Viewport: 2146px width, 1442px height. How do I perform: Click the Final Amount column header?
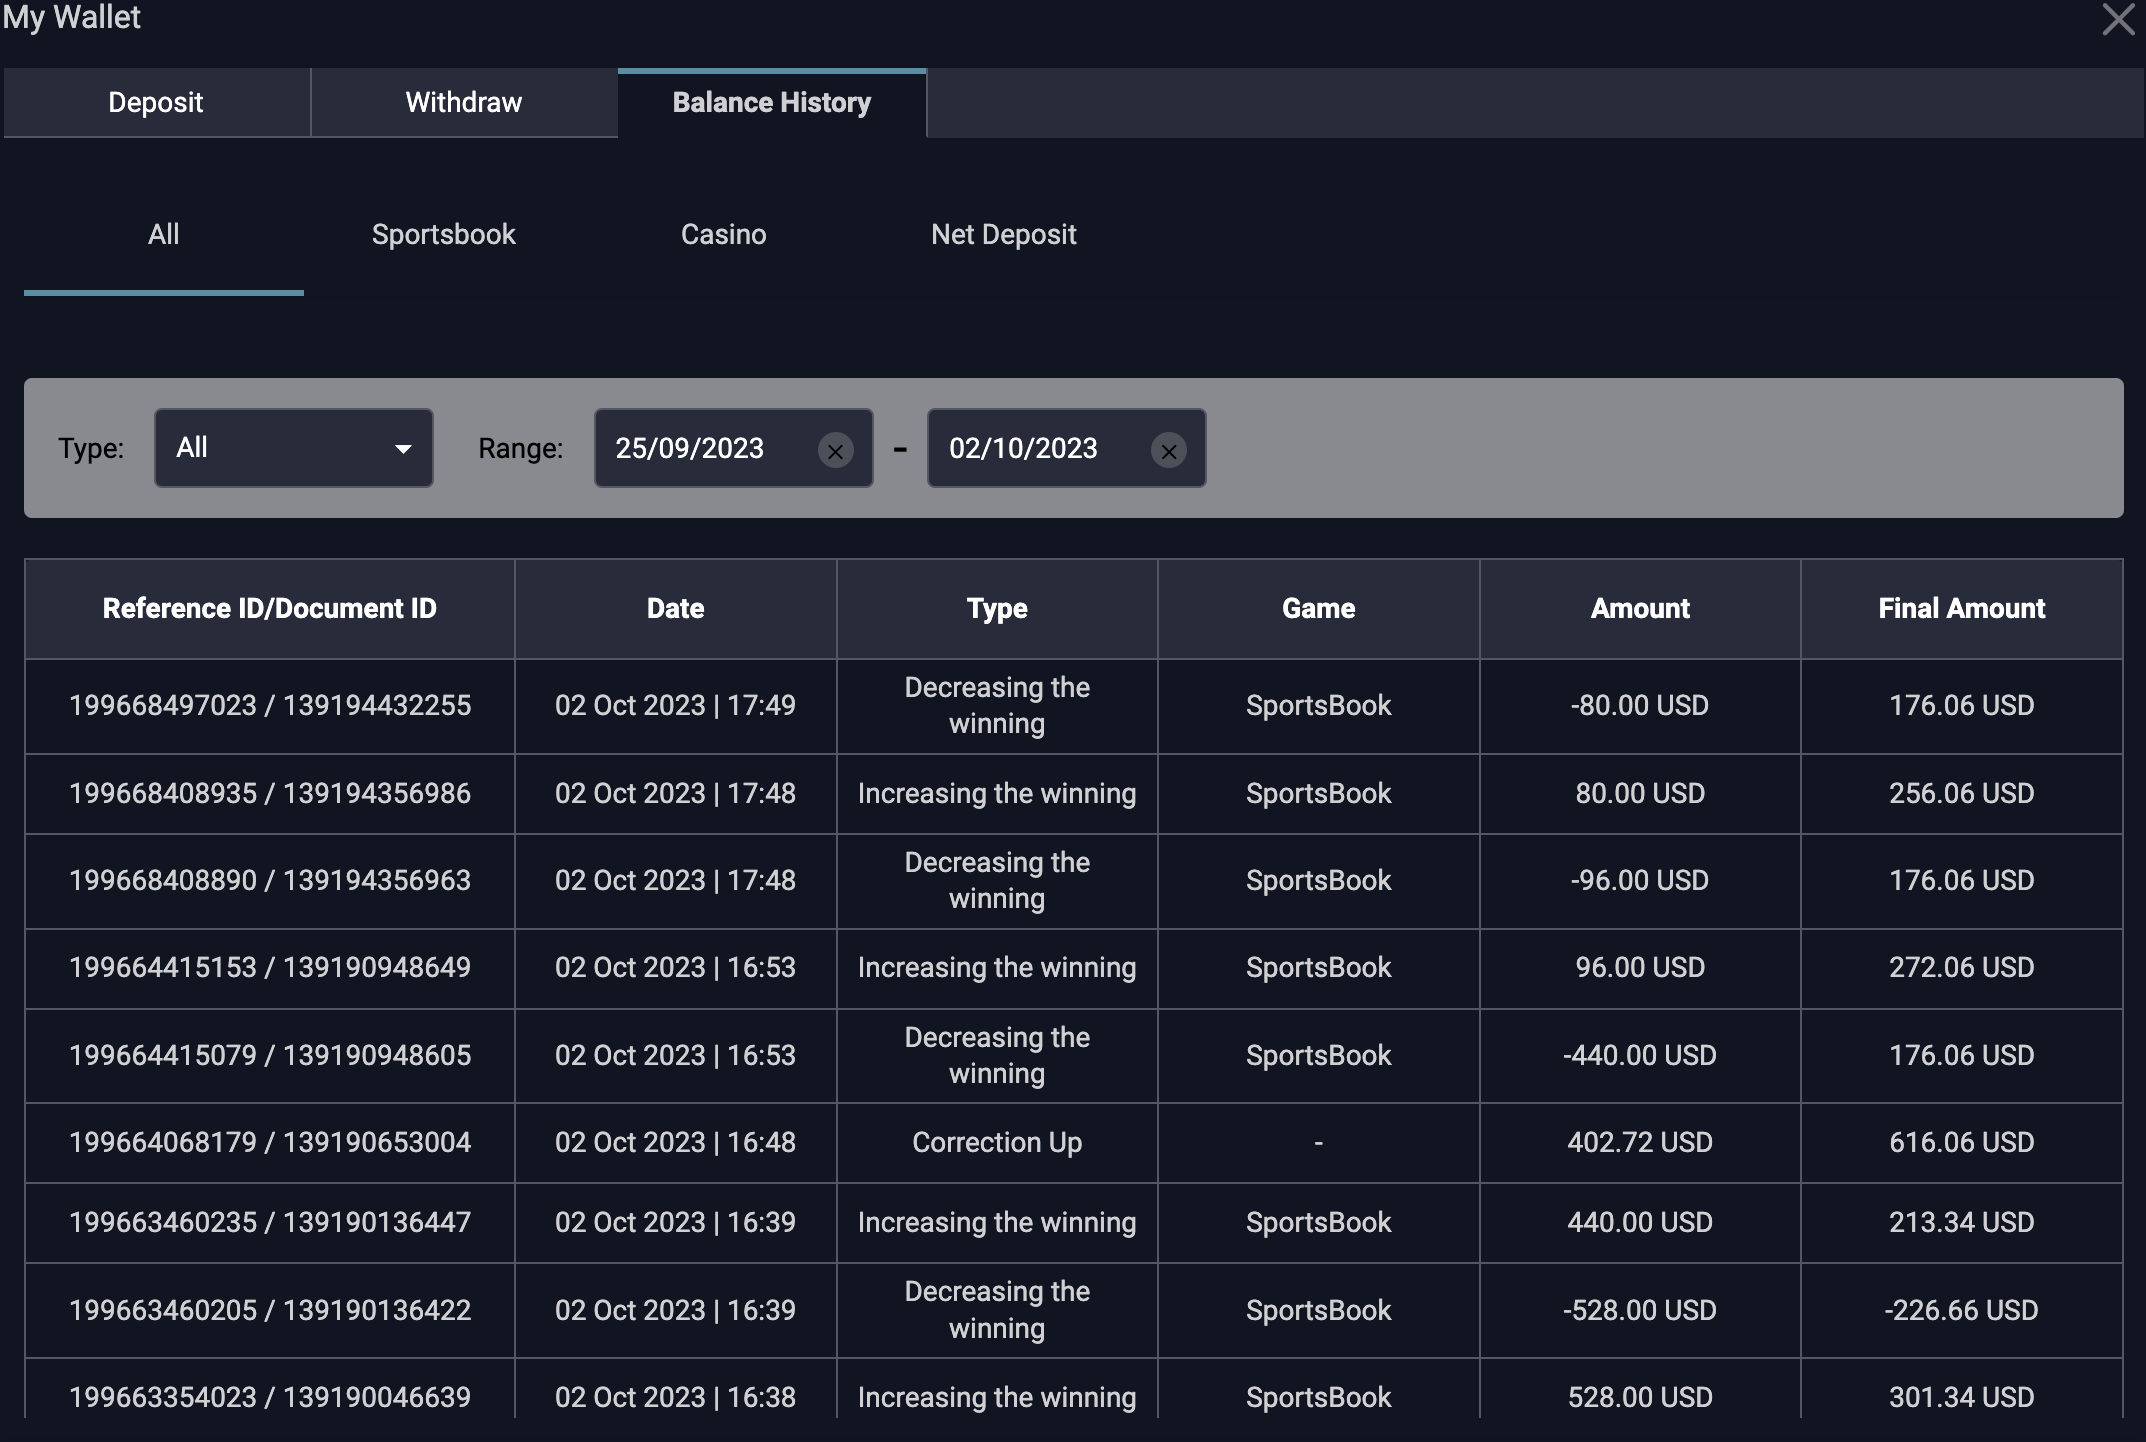(1961, 608)
